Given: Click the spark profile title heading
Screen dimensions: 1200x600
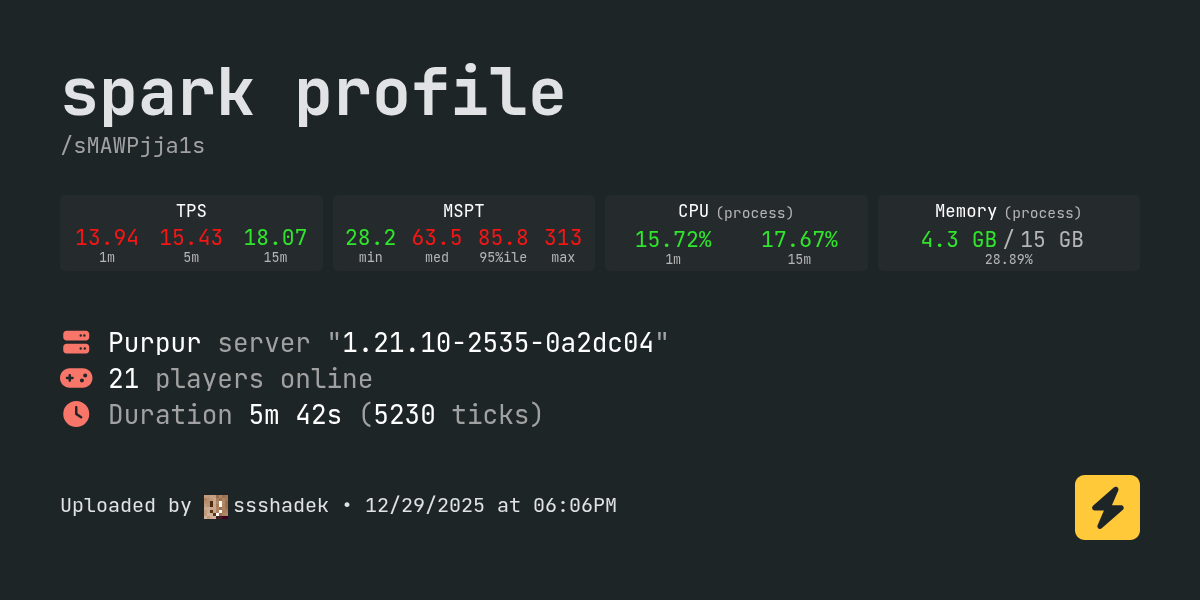Looking at the screenshot, I should pos(313,94).
